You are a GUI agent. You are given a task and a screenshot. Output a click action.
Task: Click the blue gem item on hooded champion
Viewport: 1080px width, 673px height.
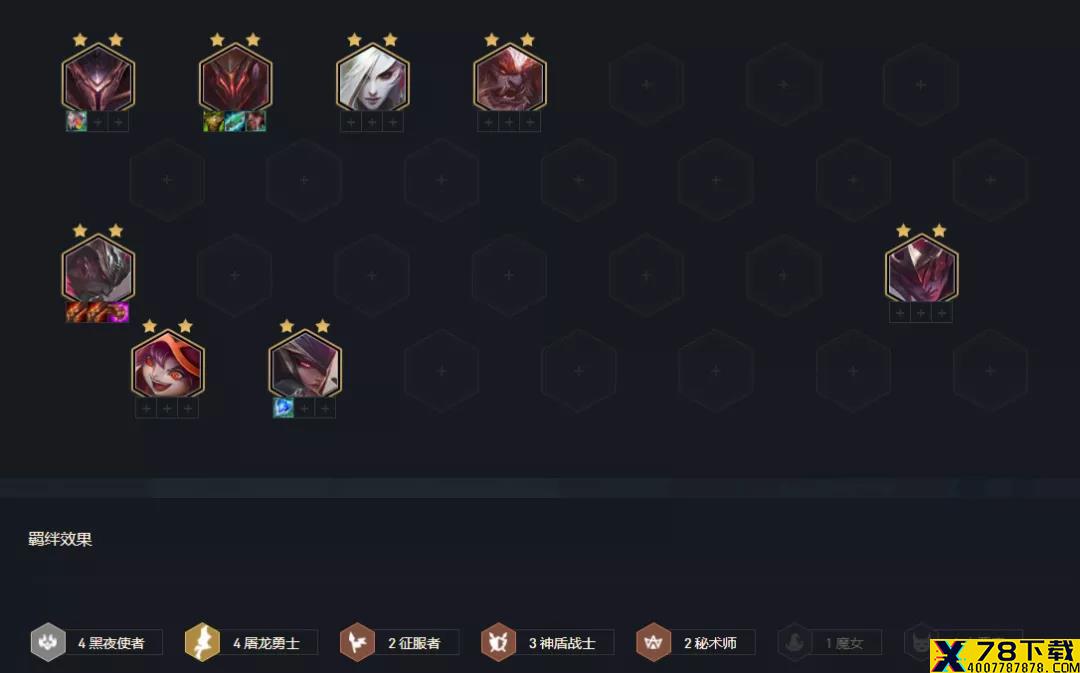coord(283,408)
